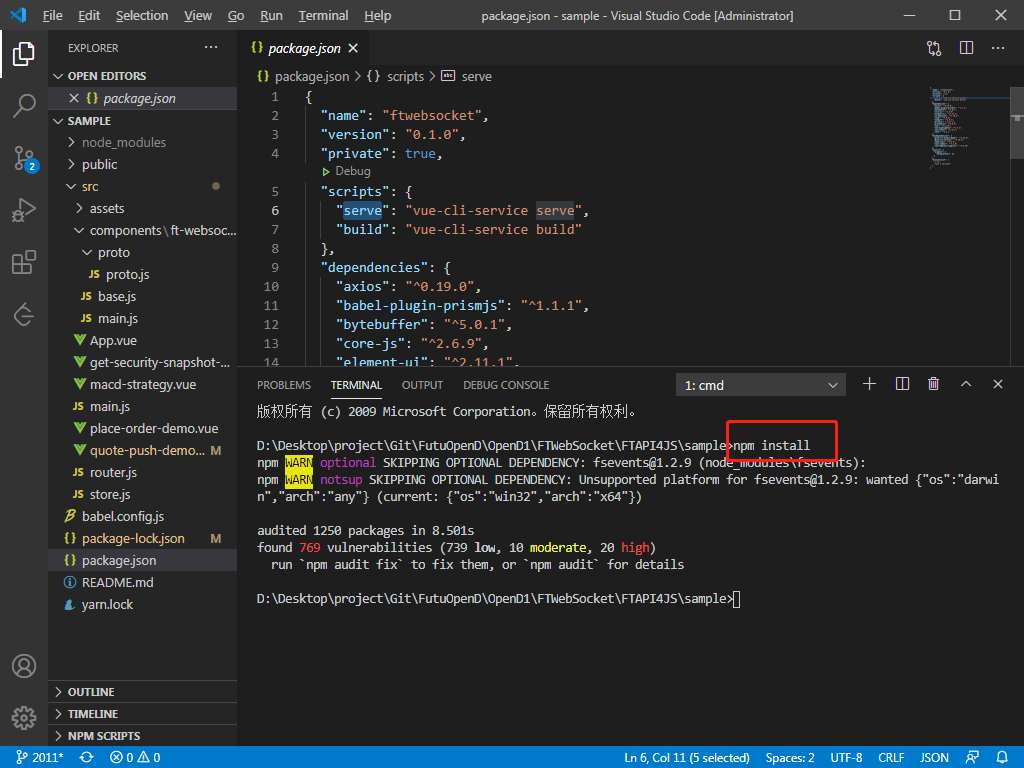
Task: Maximize terminal panel with the up chevron
Action: [966, 384]
